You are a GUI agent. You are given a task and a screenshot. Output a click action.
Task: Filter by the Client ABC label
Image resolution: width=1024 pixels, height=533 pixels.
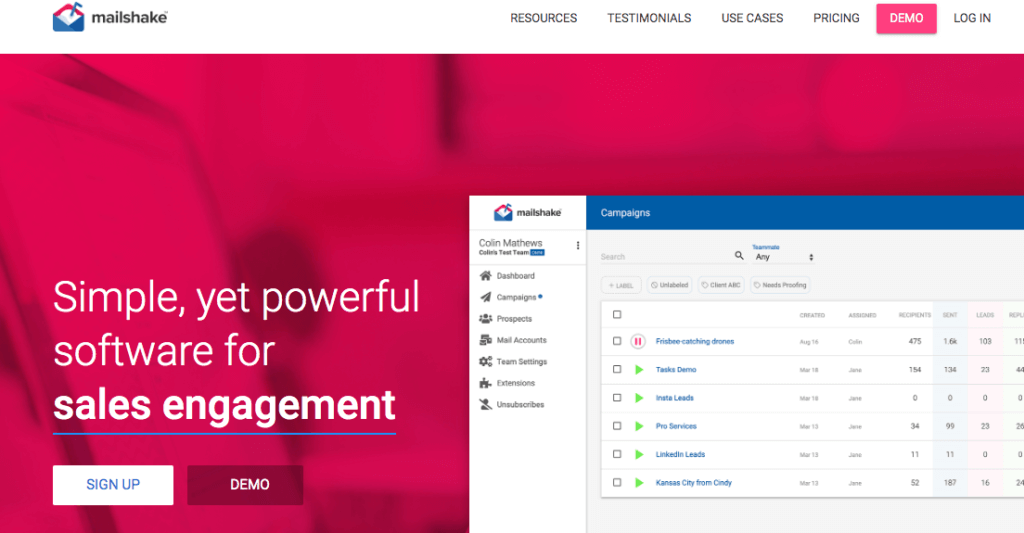(x=721, y=285)
